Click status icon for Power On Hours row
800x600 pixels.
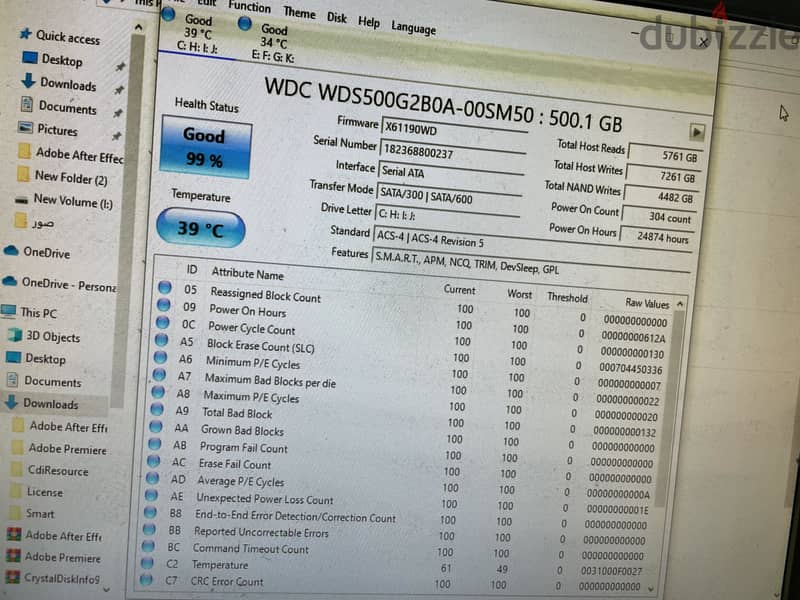(163, 305)
